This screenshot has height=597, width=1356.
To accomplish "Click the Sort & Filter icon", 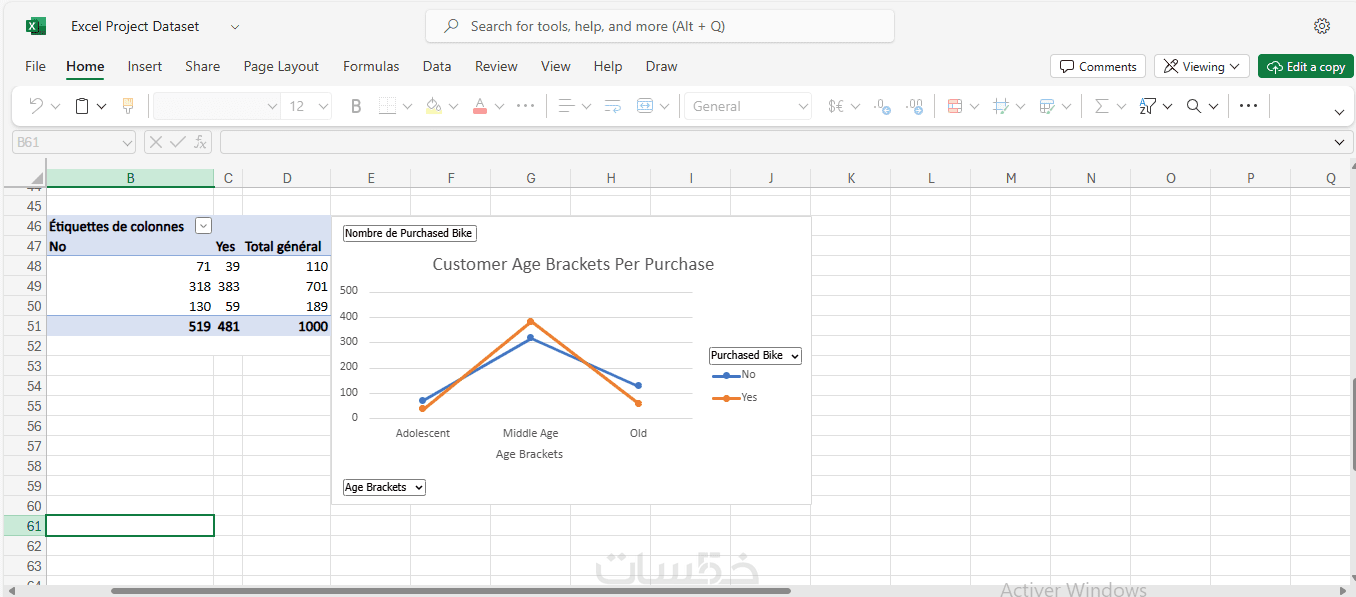I will click(1148, 106).
